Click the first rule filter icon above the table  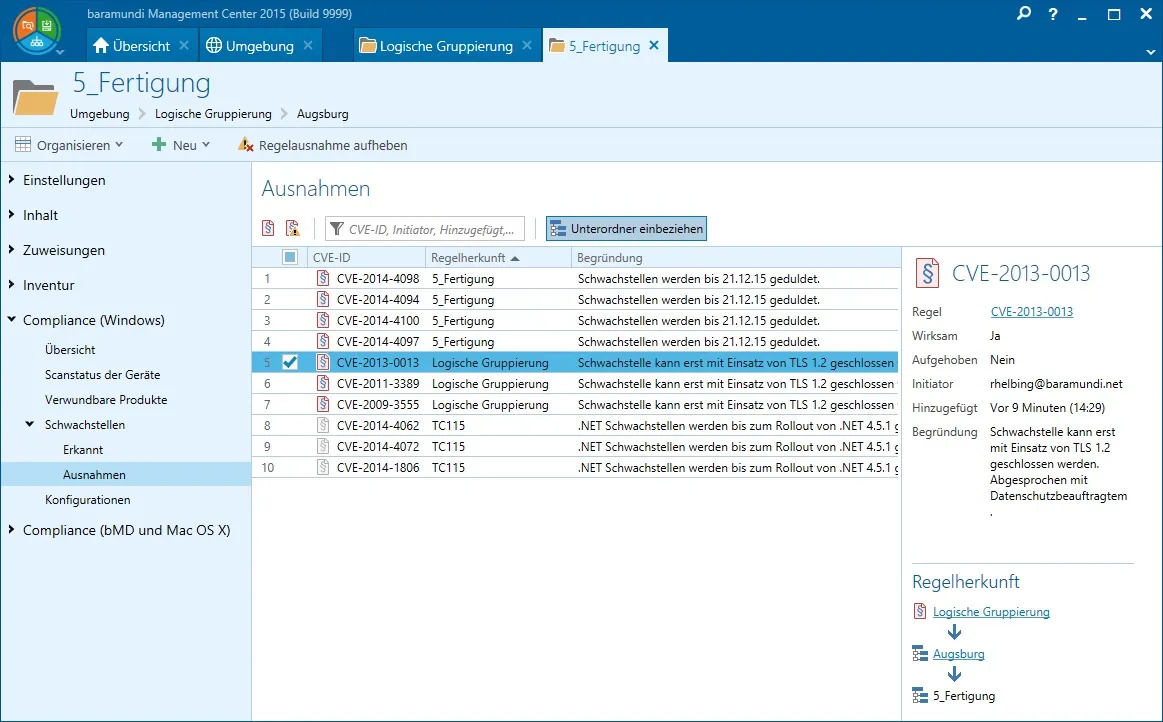coord(268,228)
